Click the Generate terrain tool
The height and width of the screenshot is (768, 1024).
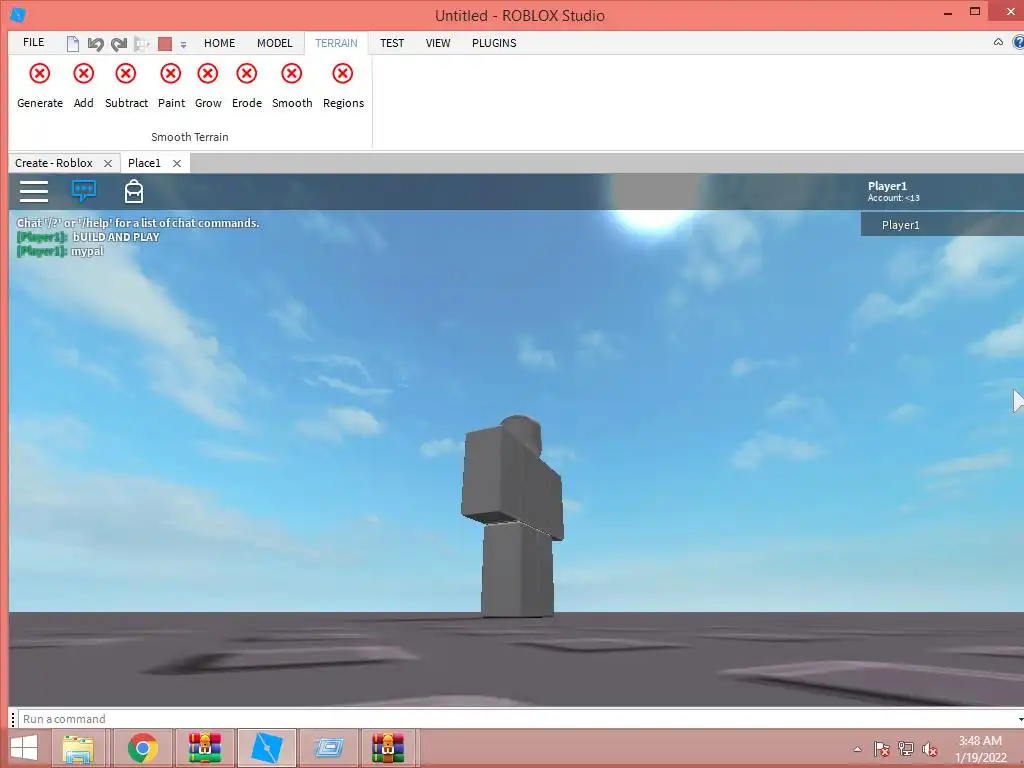tap(40, 86)
